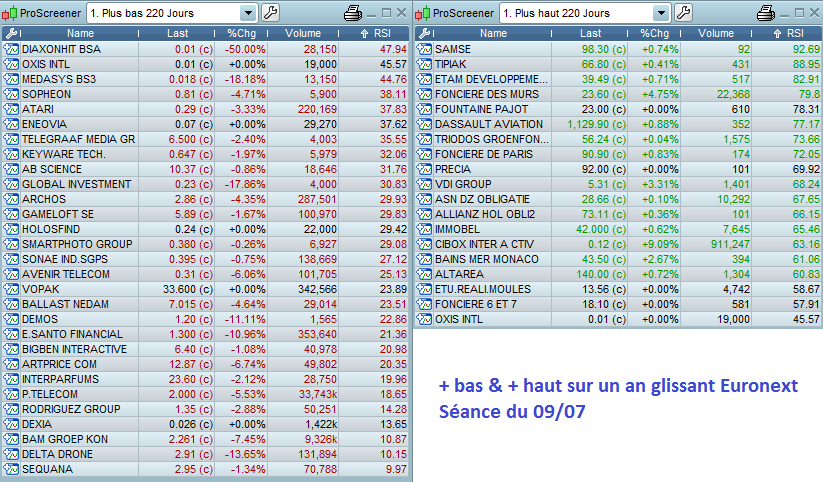Open chart icon for INTERPARFUMS
The height and width of the screenshot is (482, 823).
[x=11, y=379]
